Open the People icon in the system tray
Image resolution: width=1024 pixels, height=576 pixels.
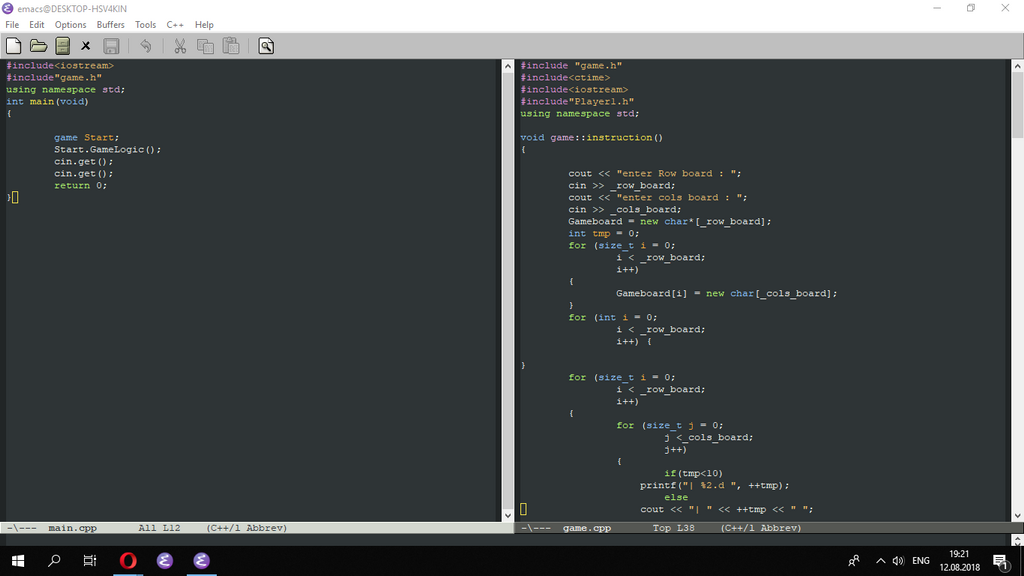(854, 561)
